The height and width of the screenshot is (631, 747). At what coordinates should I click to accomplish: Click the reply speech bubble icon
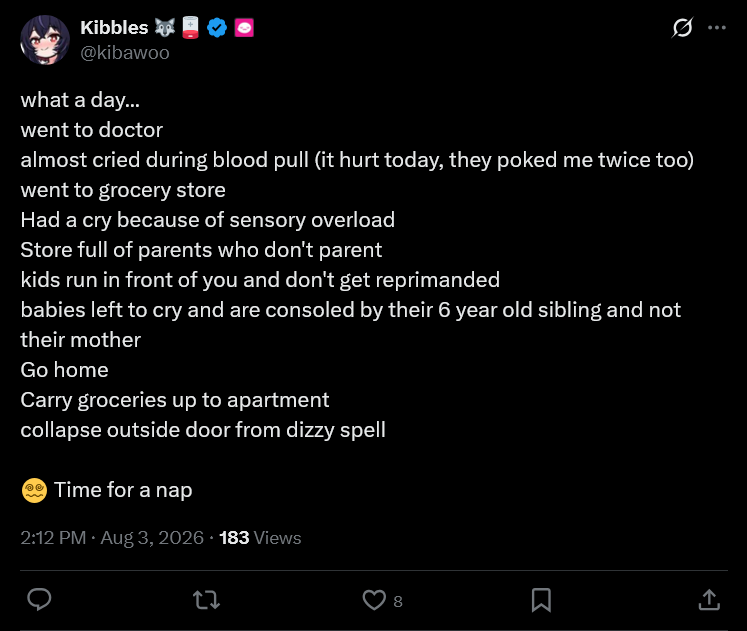39,600
